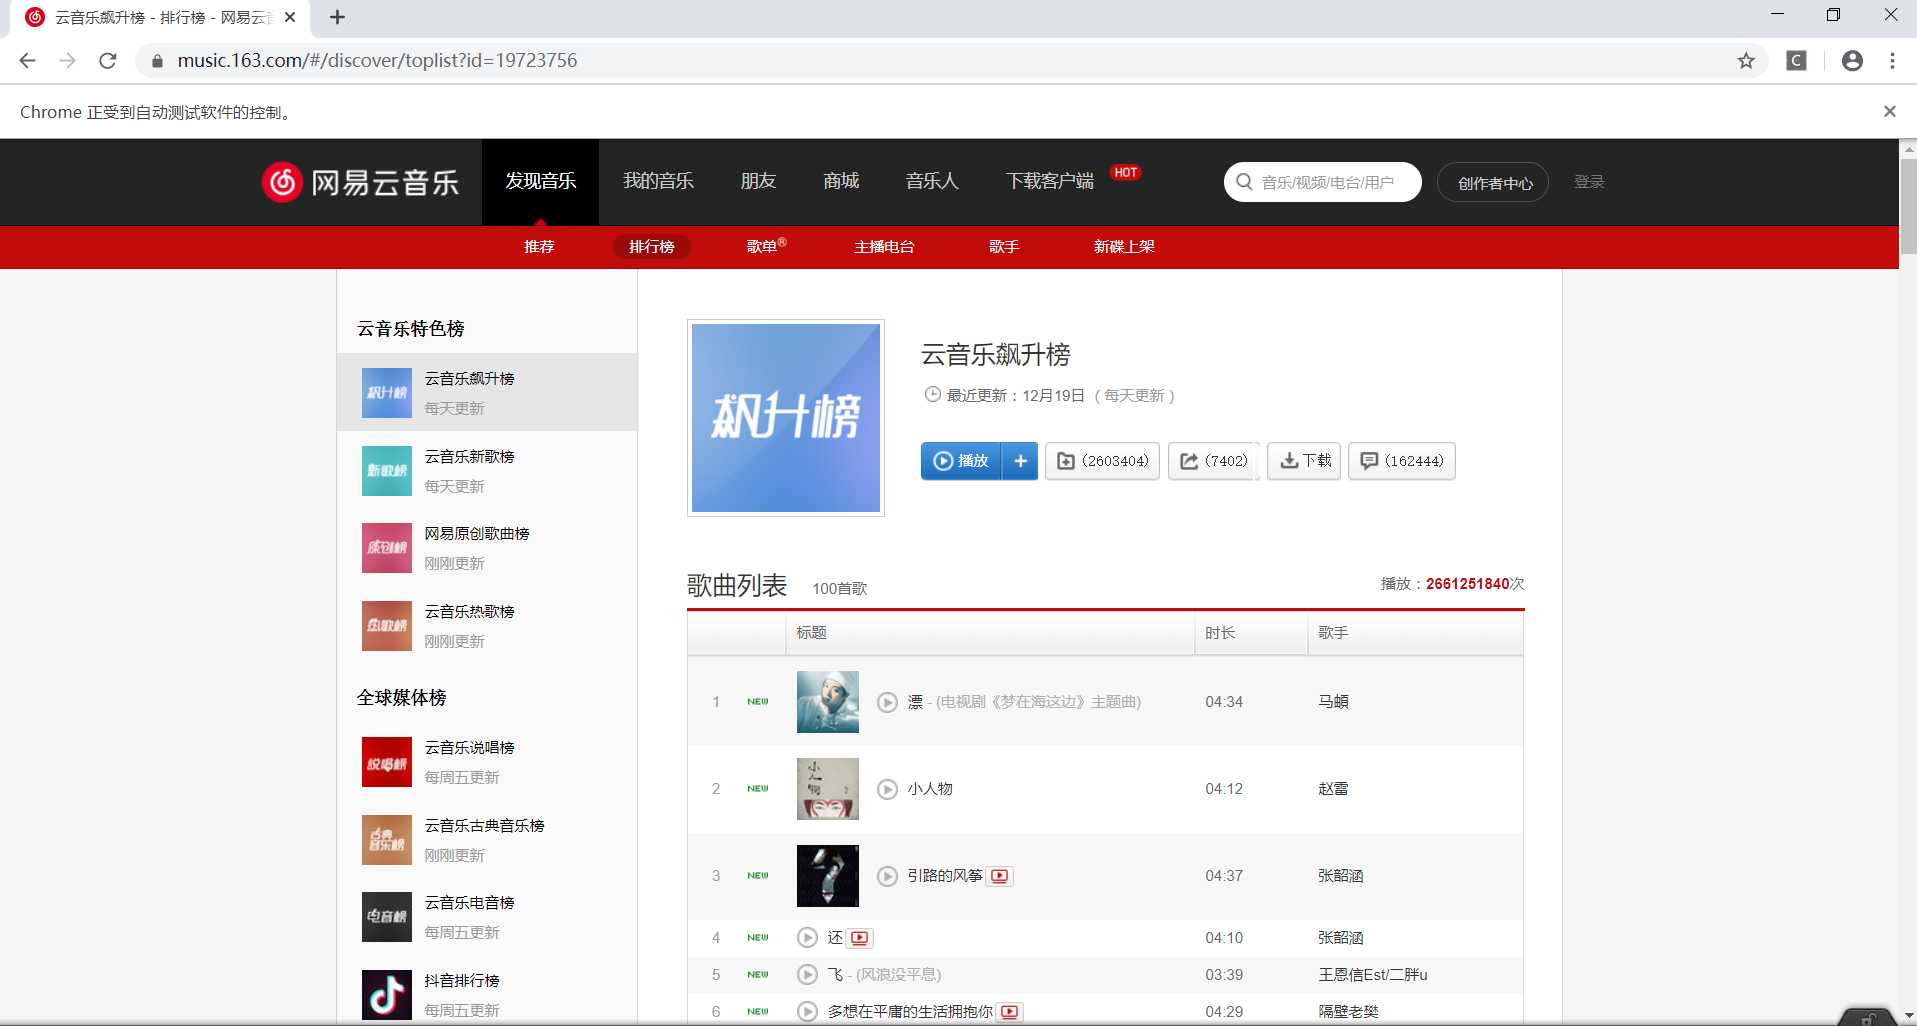Open comments button showing 162444
The width and height of the screenshot is (1917, 1026).
tap(1402, 461)
